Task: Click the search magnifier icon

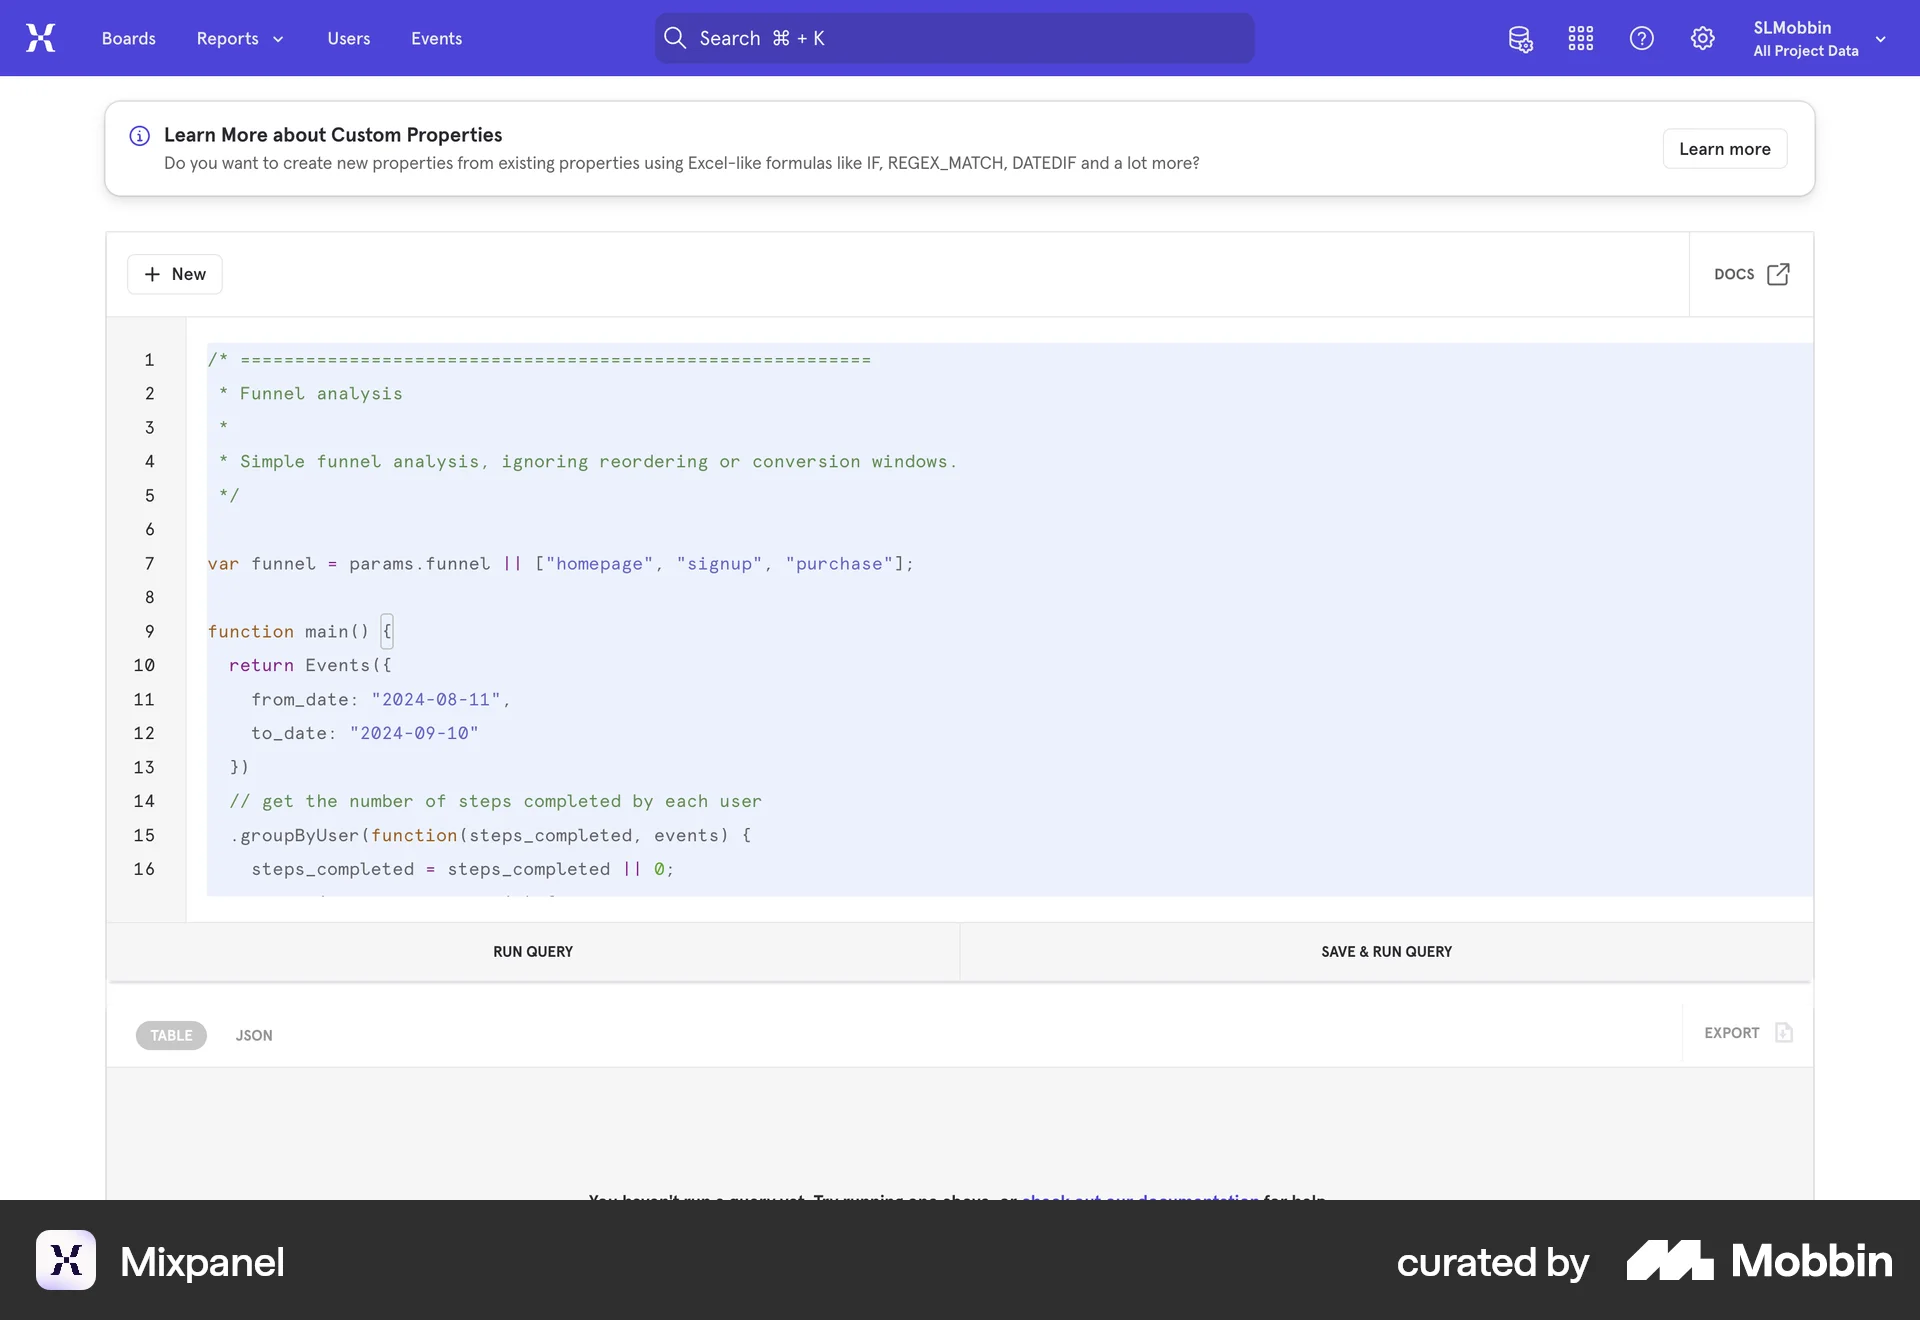Action: coord(675,38)
